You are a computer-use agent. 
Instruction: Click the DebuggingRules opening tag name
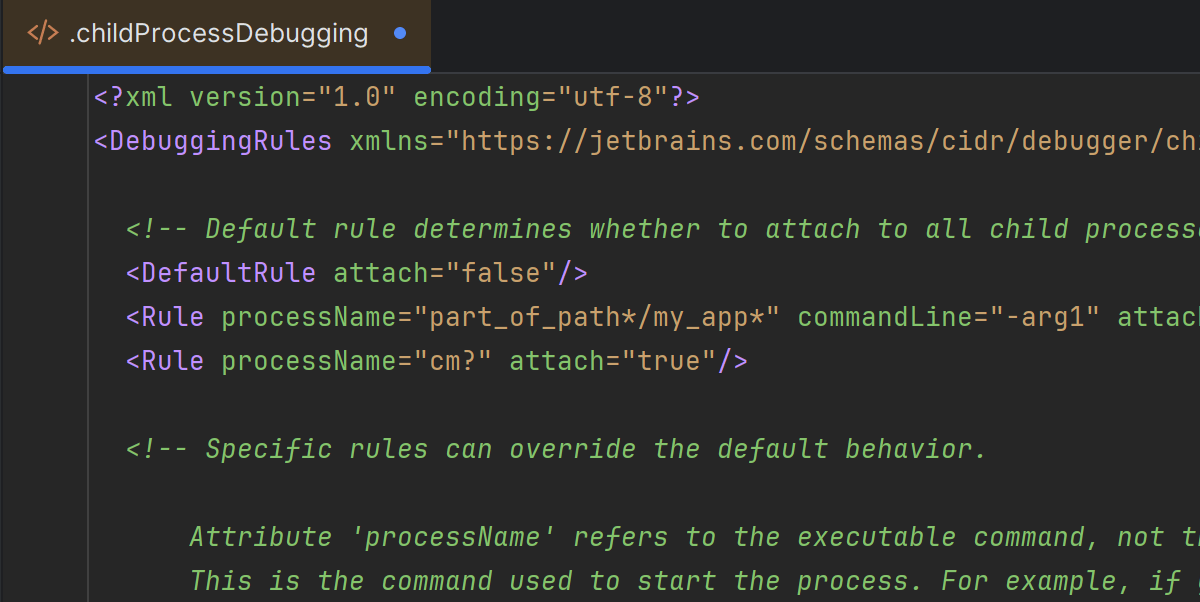[220, 141]
